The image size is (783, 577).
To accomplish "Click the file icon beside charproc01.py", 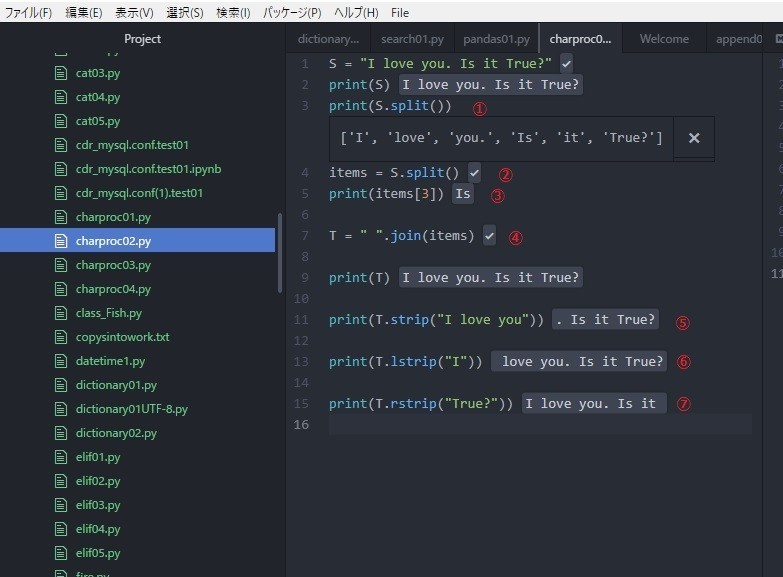I will pos(61,217).
